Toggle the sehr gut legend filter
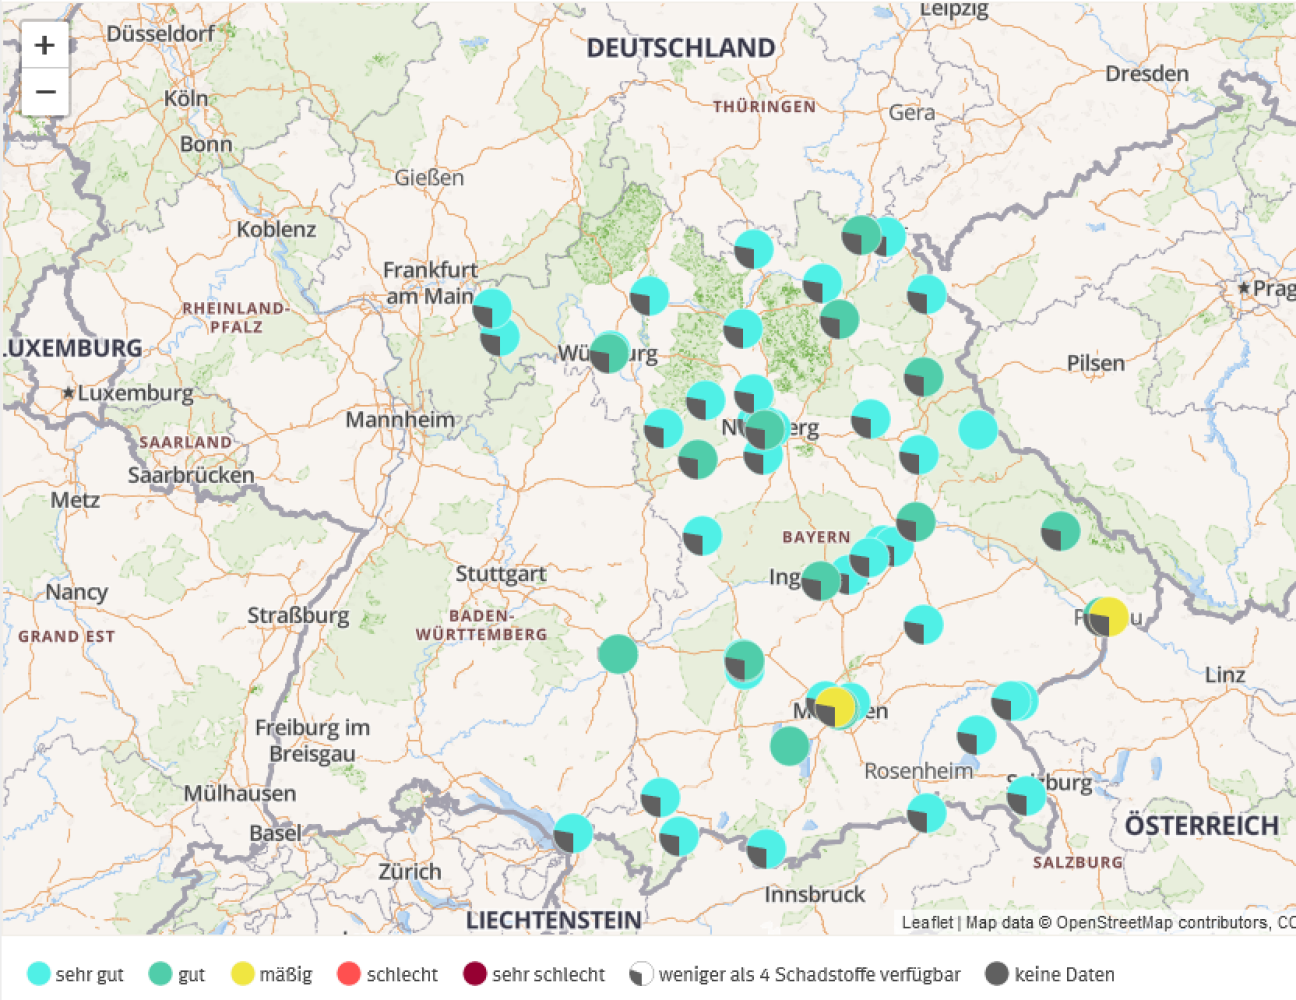The image size is (1296, 1000). tap(40, 974)
